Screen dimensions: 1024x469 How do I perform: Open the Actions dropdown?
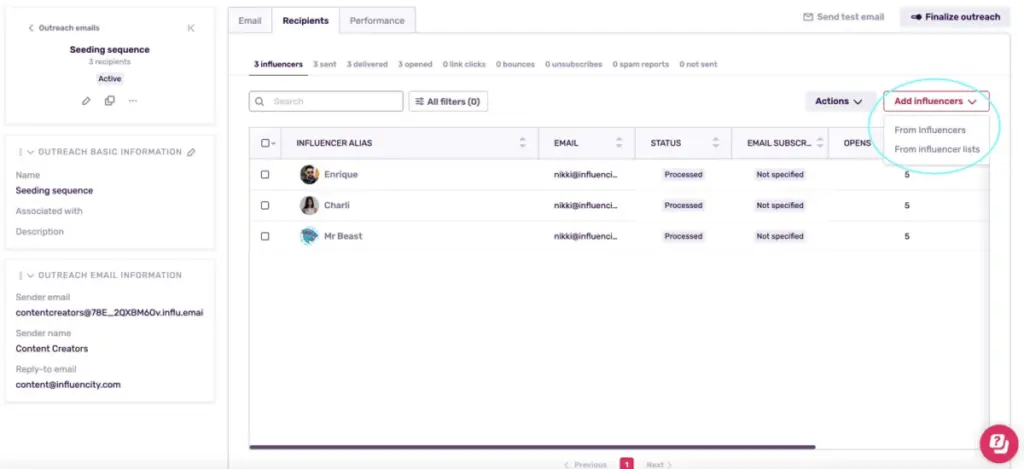[839, 101]
